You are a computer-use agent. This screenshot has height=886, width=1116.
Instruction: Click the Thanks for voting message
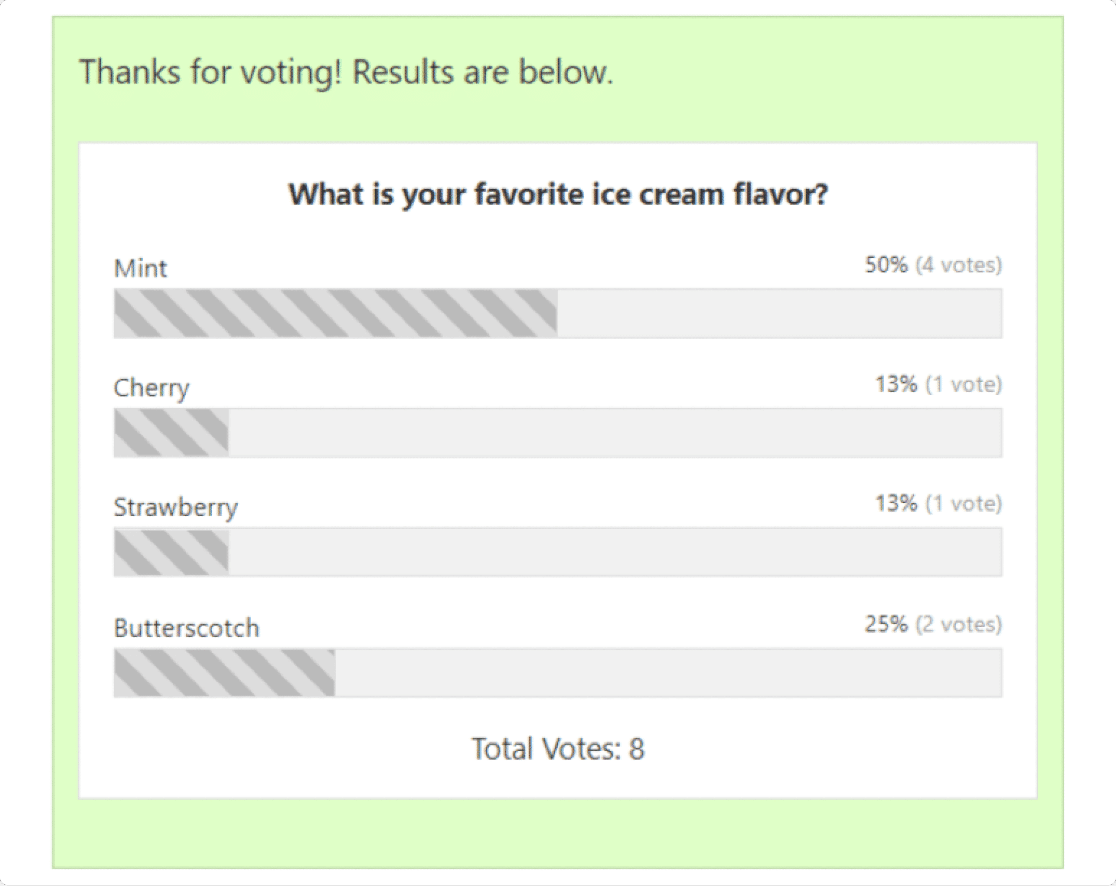click(346, 72)
